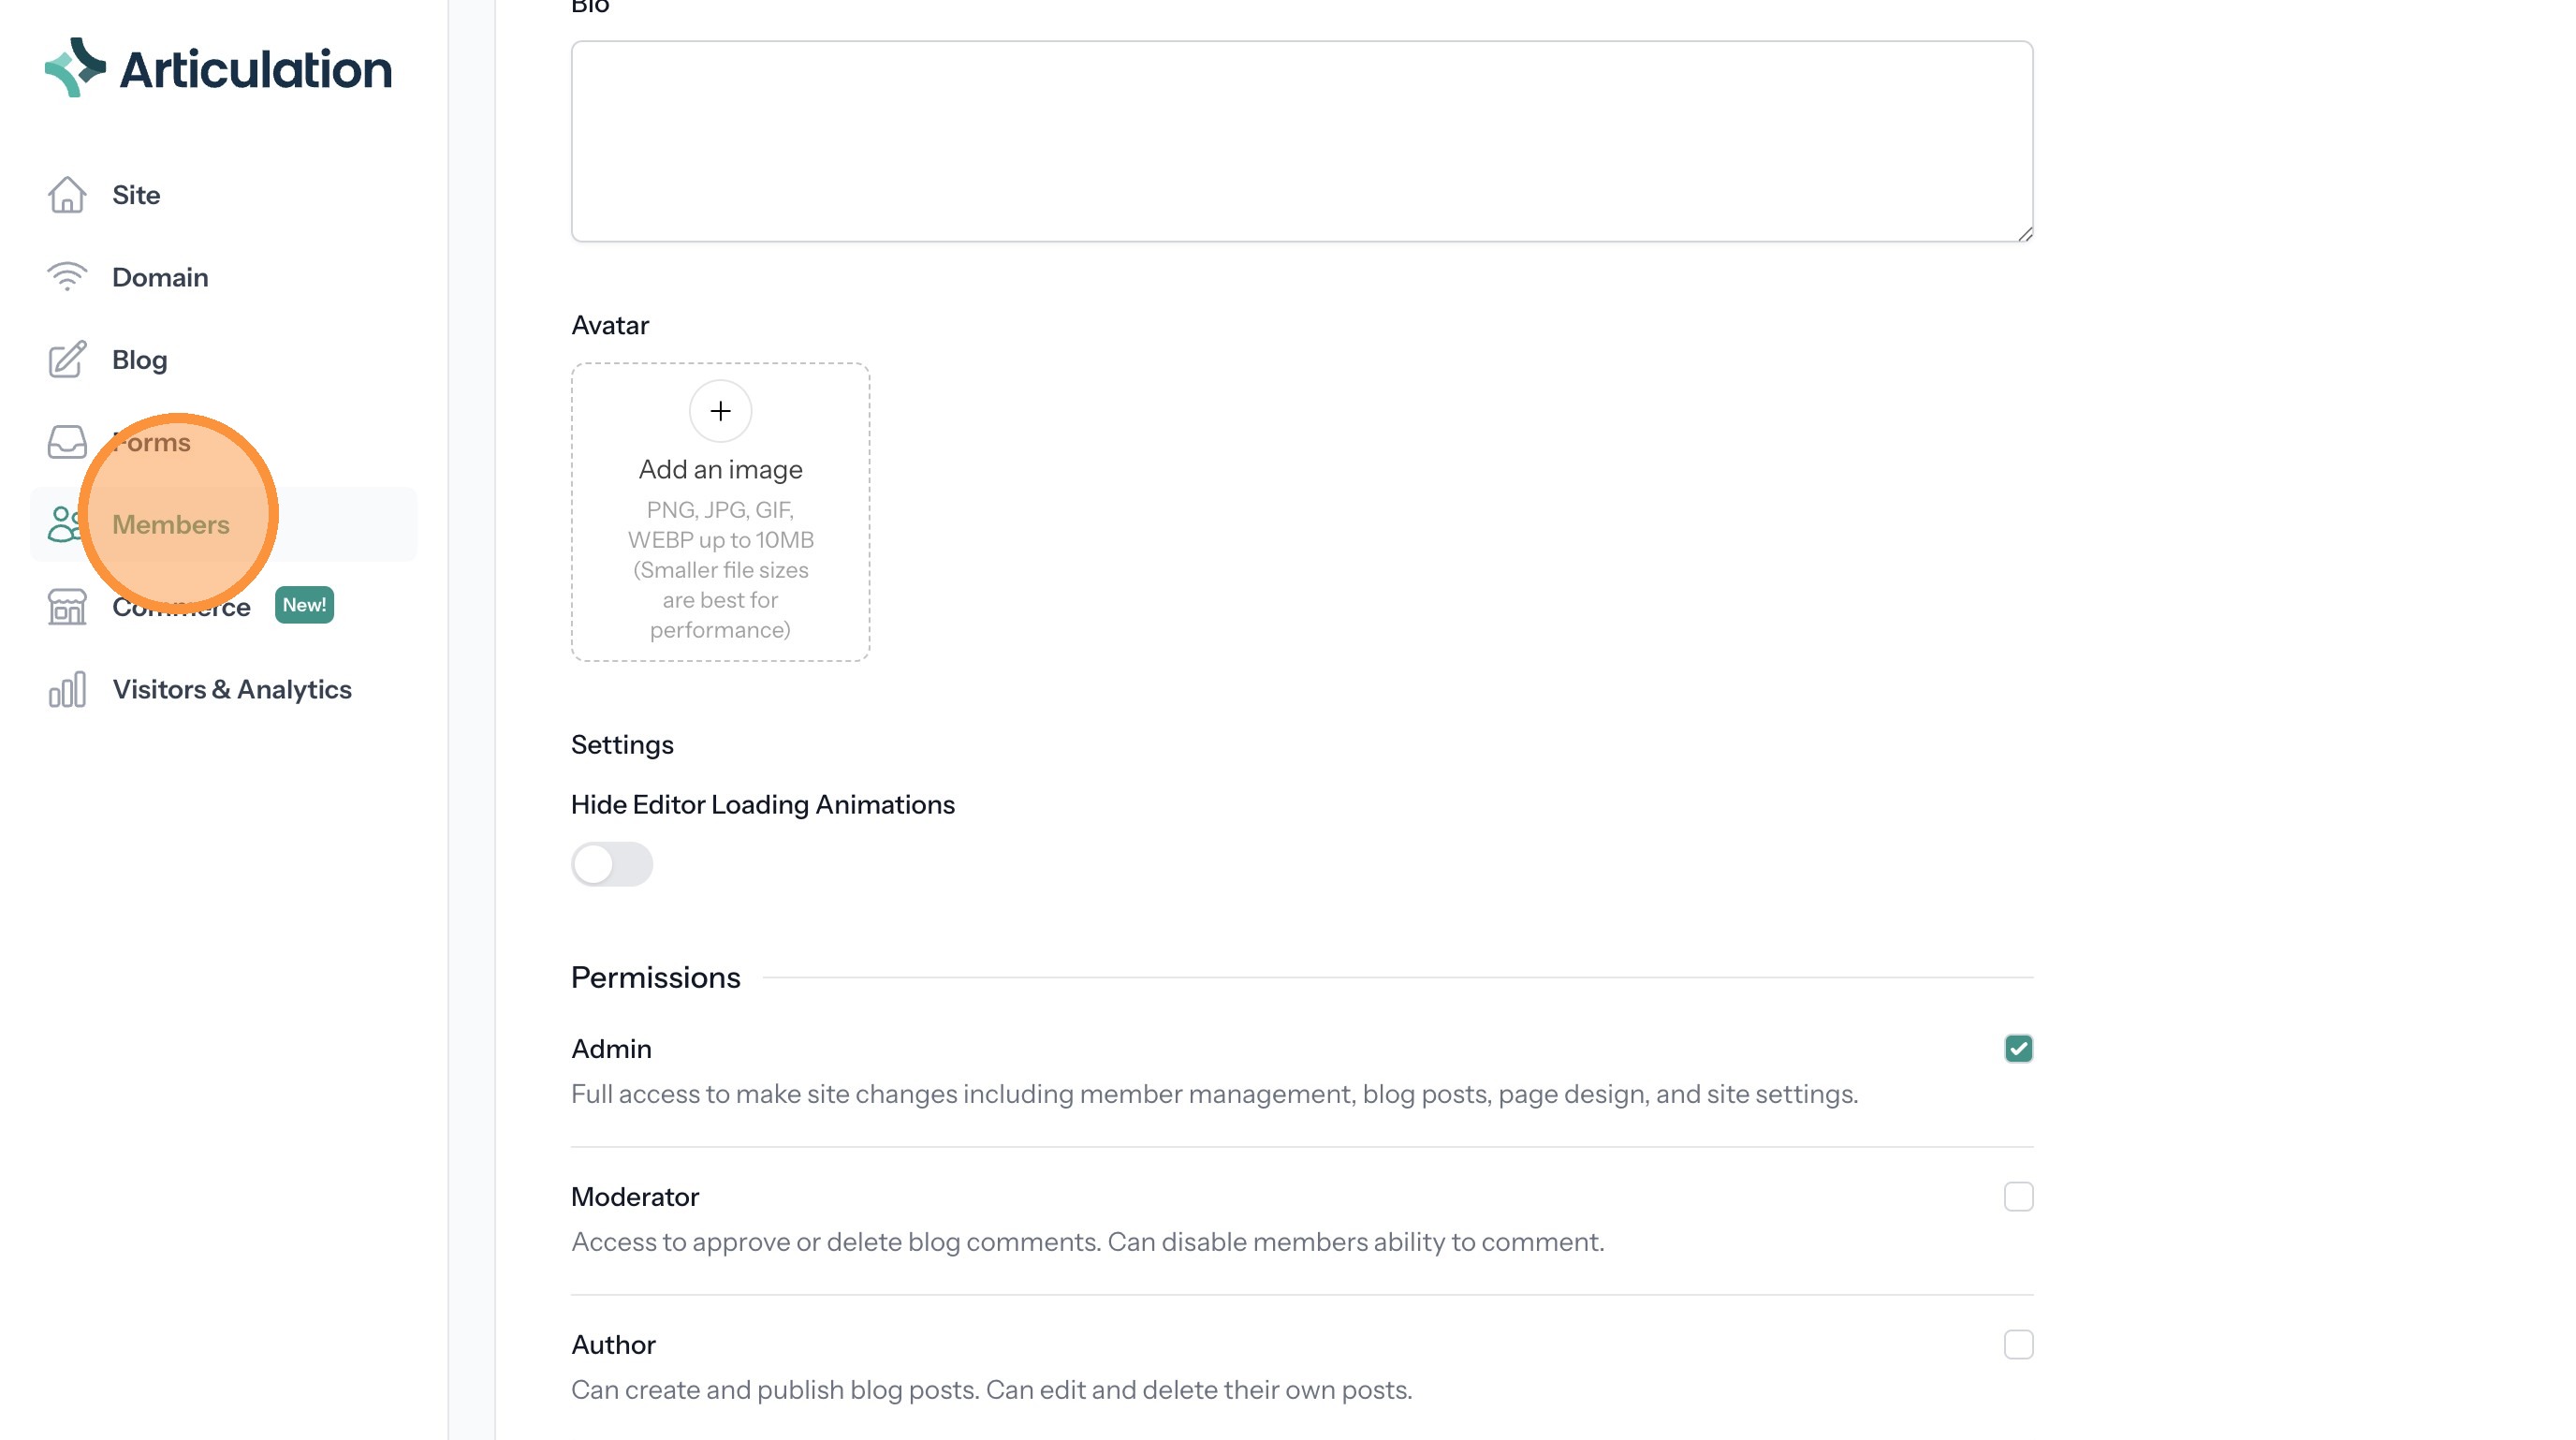Check the Author permission checkbox

2018,1344
